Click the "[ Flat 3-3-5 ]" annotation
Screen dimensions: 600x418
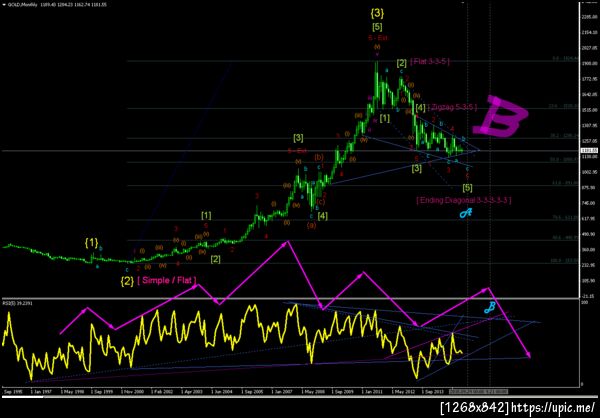[x=430, y=61]
